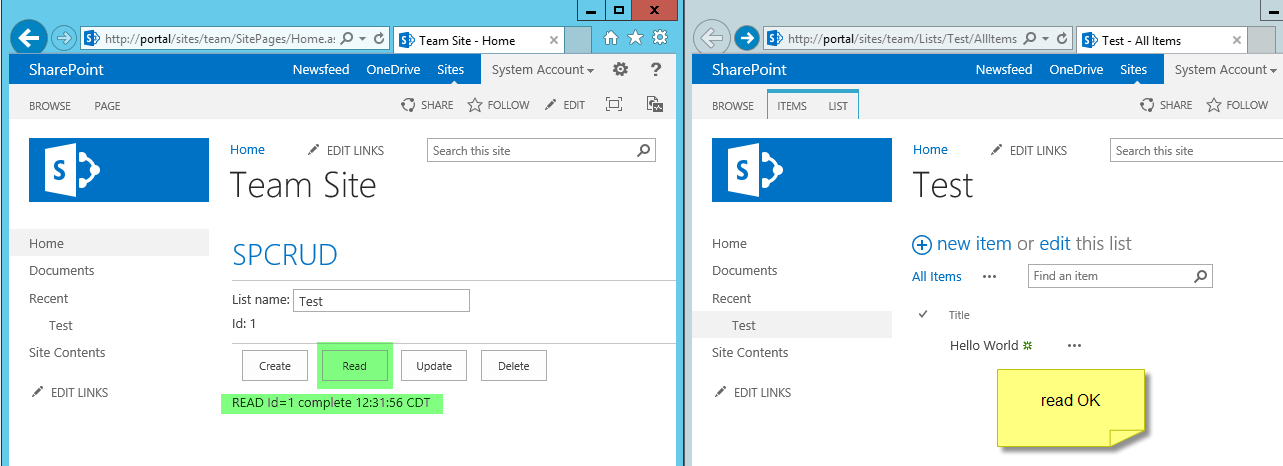1283x466 pixels.
Task: Click the Title column header
Action: 959,315
